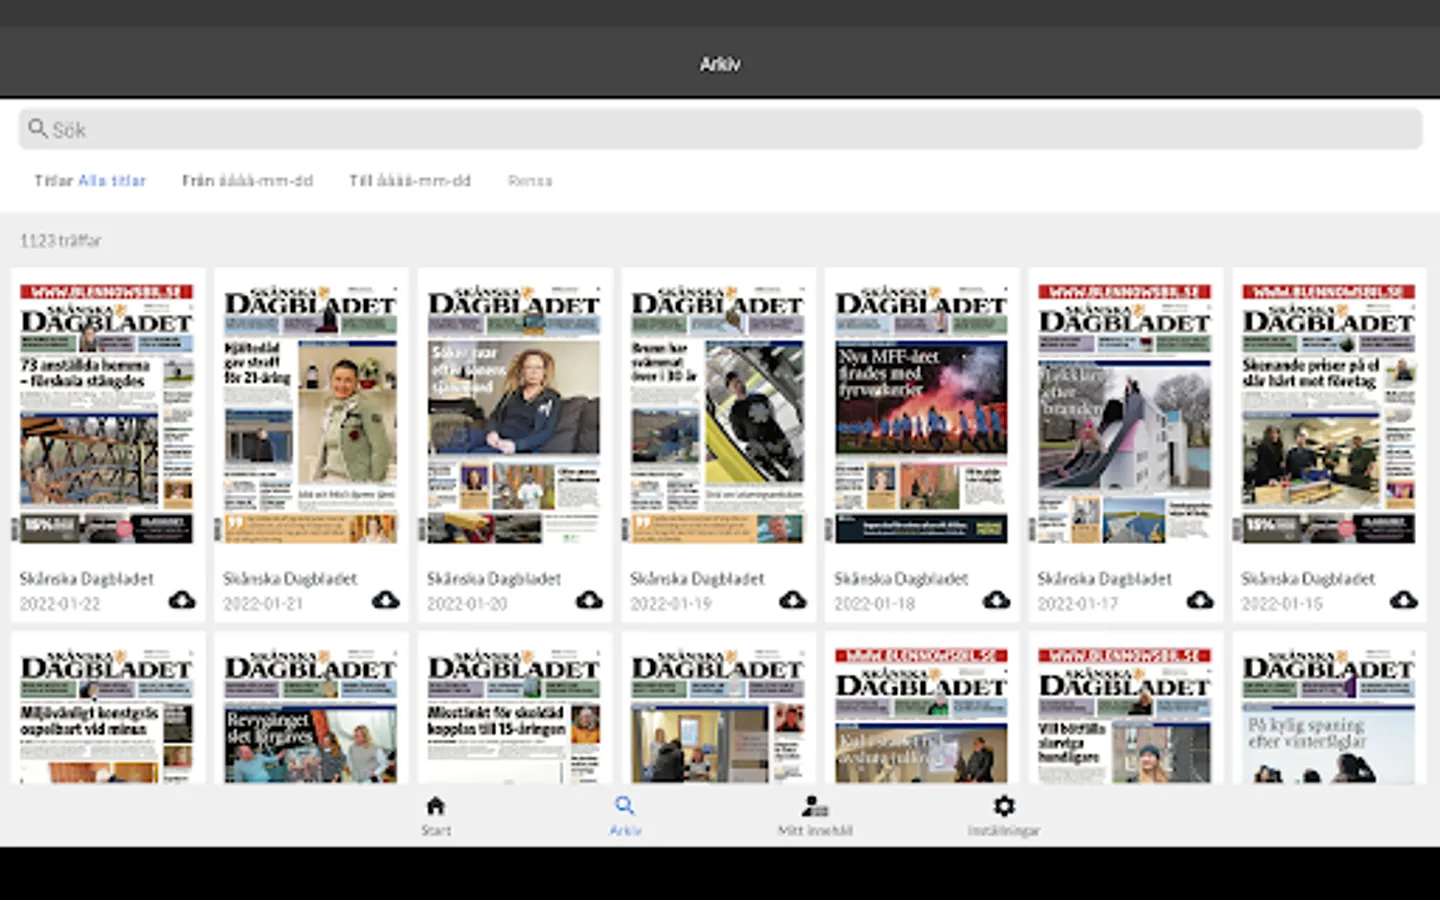Viewport: 1440px width, 900px height.
Task: Open the Titlar 'Alla titlar' filter dropdown
Action: pos(90,181)
